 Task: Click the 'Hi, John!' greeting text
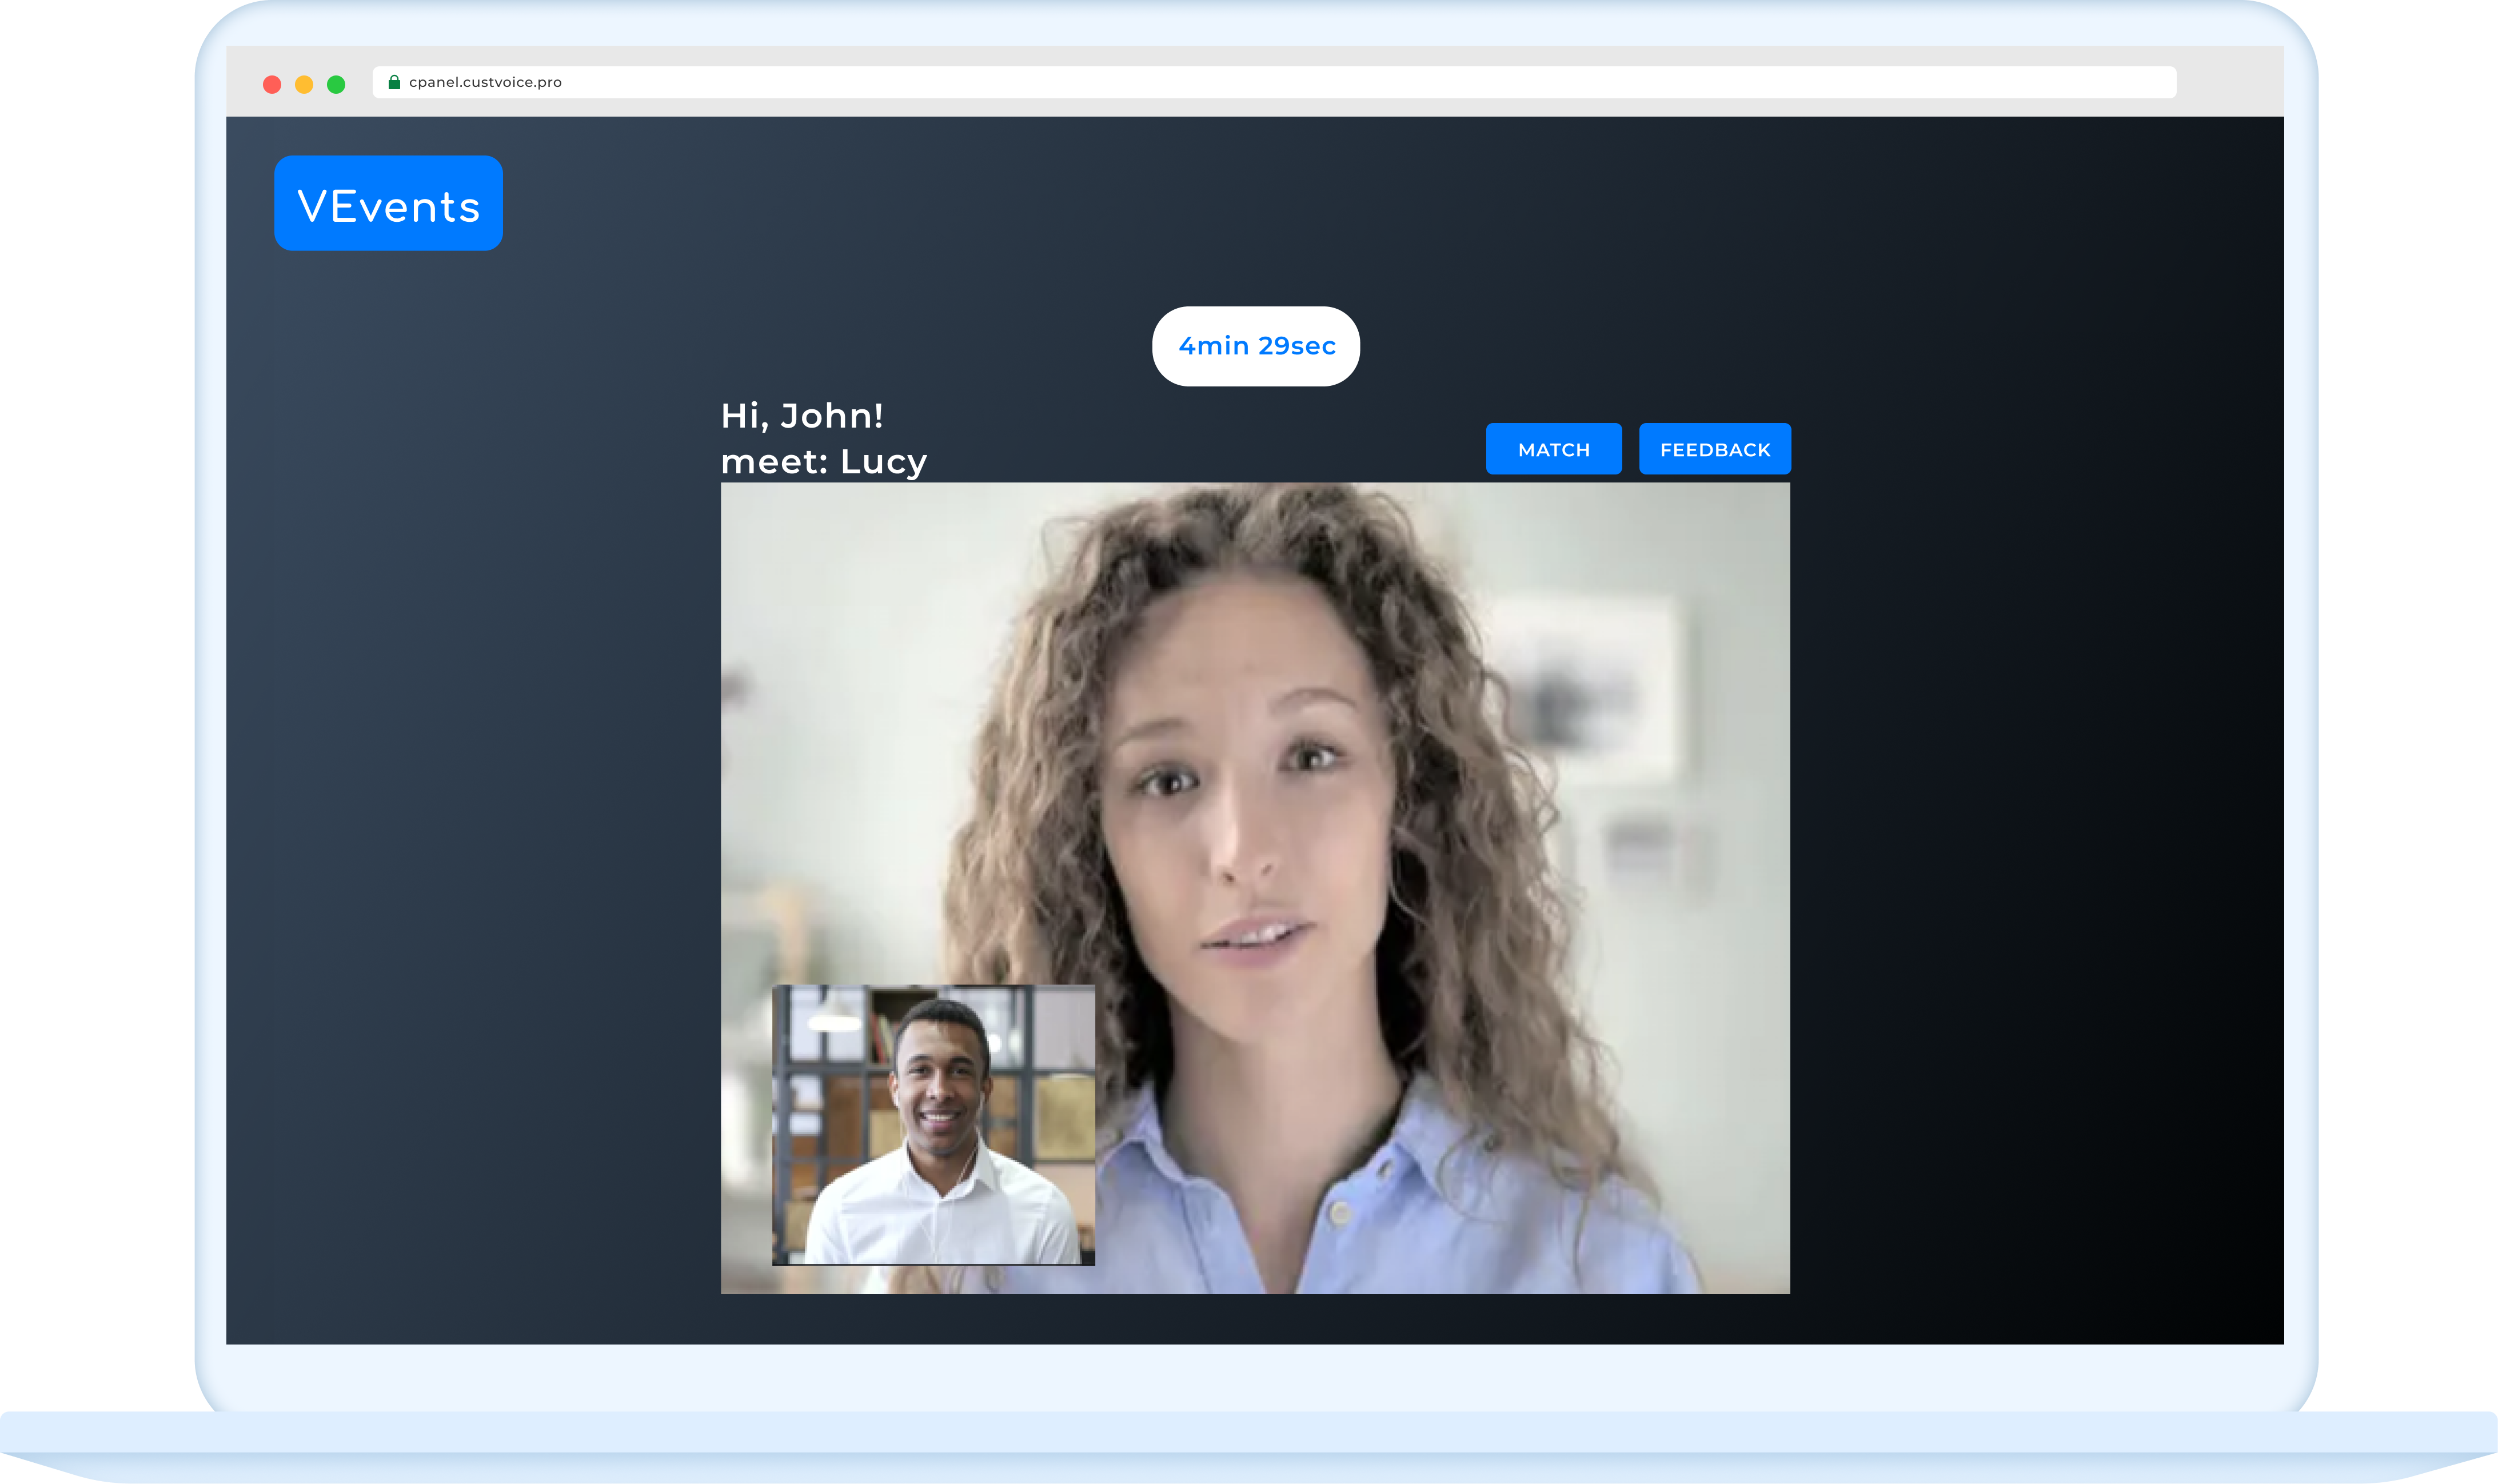tap(802, 416)
